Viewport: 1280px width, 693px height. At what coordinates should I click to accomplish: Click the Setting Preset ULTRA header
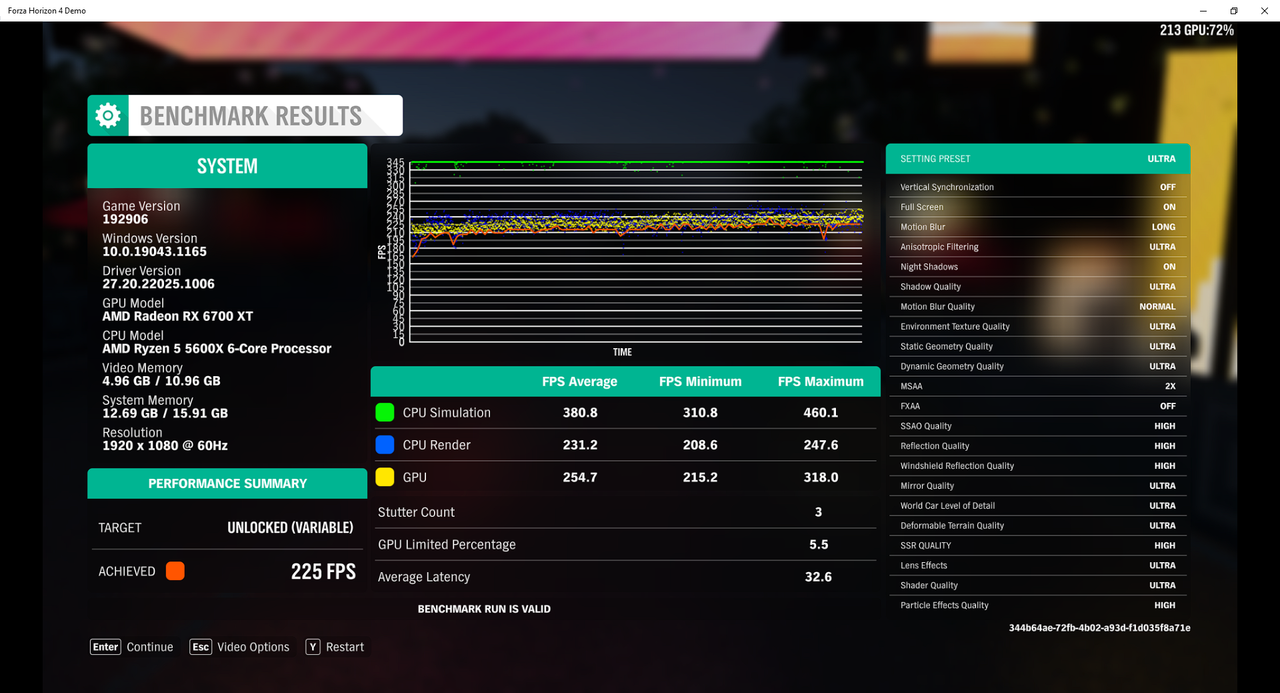1038,158
